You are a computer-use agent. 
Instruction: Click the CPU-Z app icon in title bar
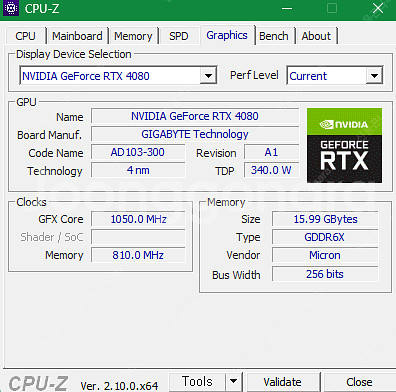point(11,8)
